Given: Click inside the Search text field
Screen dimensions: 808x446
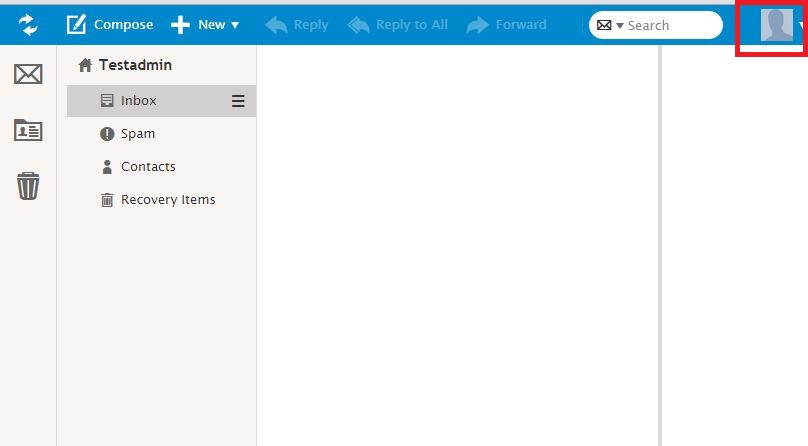Looking at the screenshot, I should click(668, 25).
